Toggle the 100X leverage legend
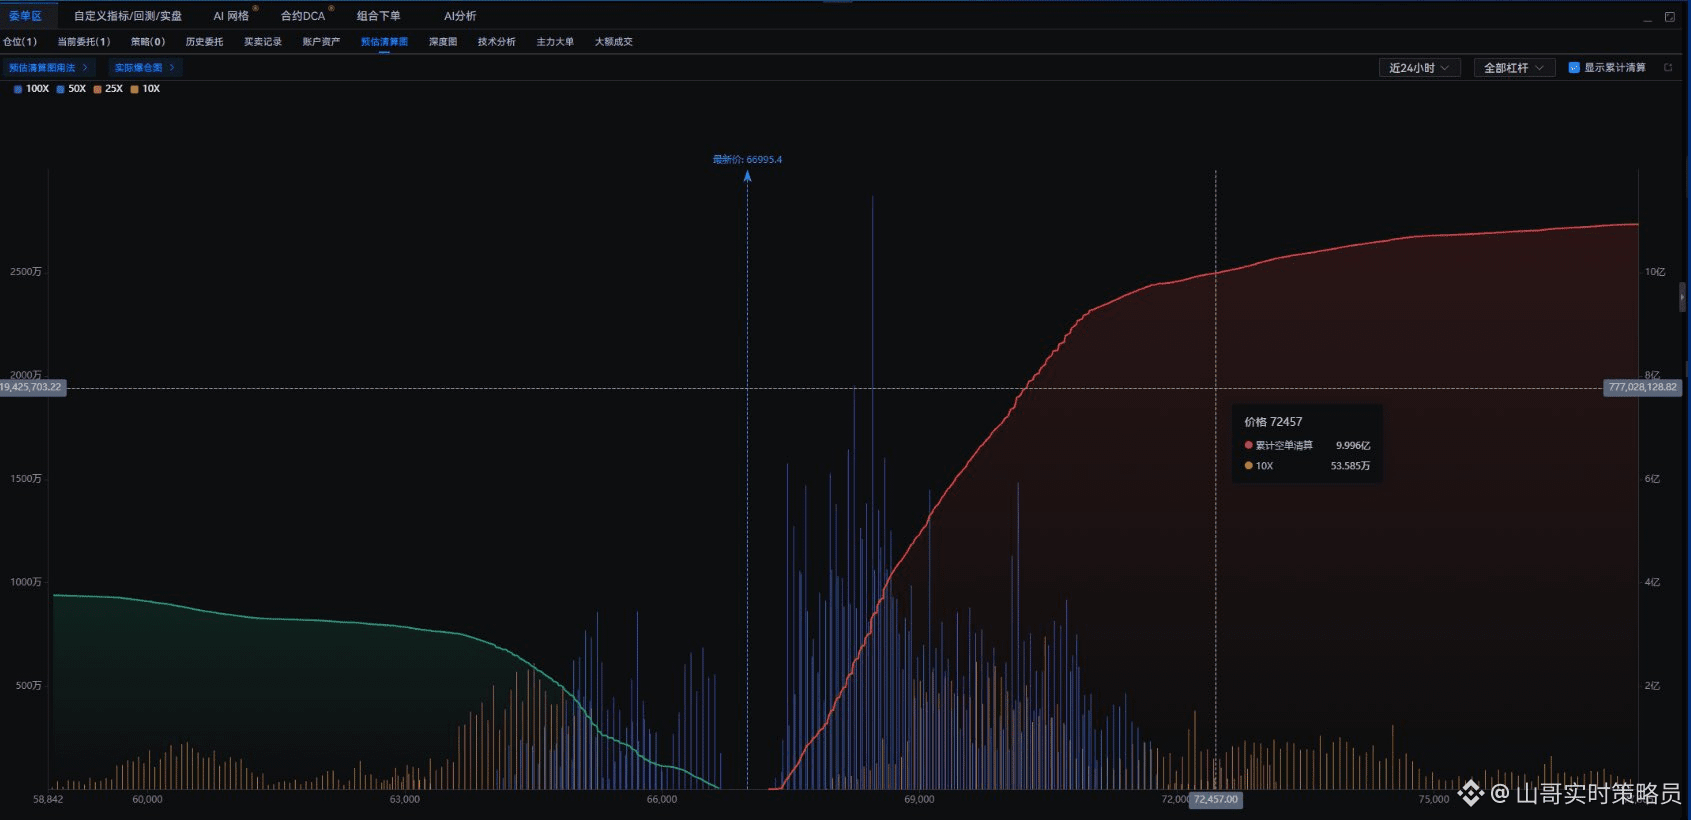This screenshot has width=1691, height=820. tap(31, 89)
